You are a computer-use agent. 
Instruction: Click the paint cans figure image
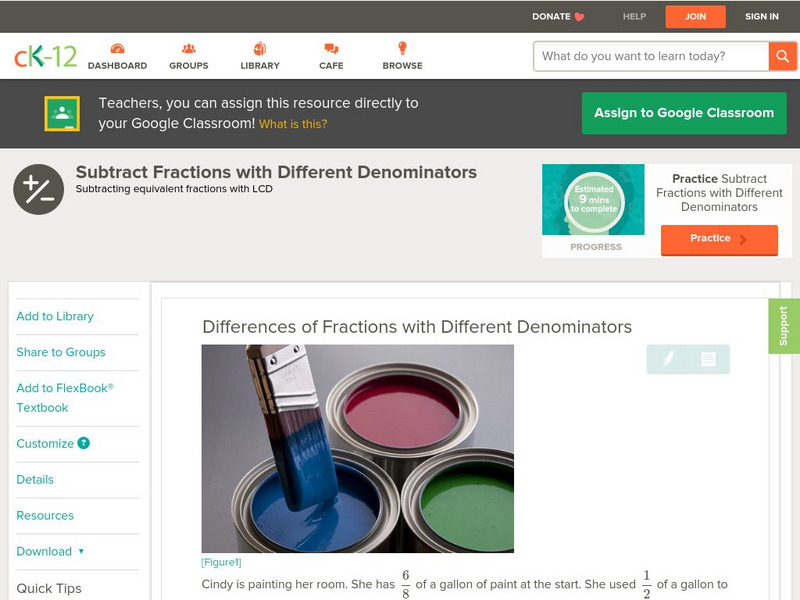pos(358,448)
